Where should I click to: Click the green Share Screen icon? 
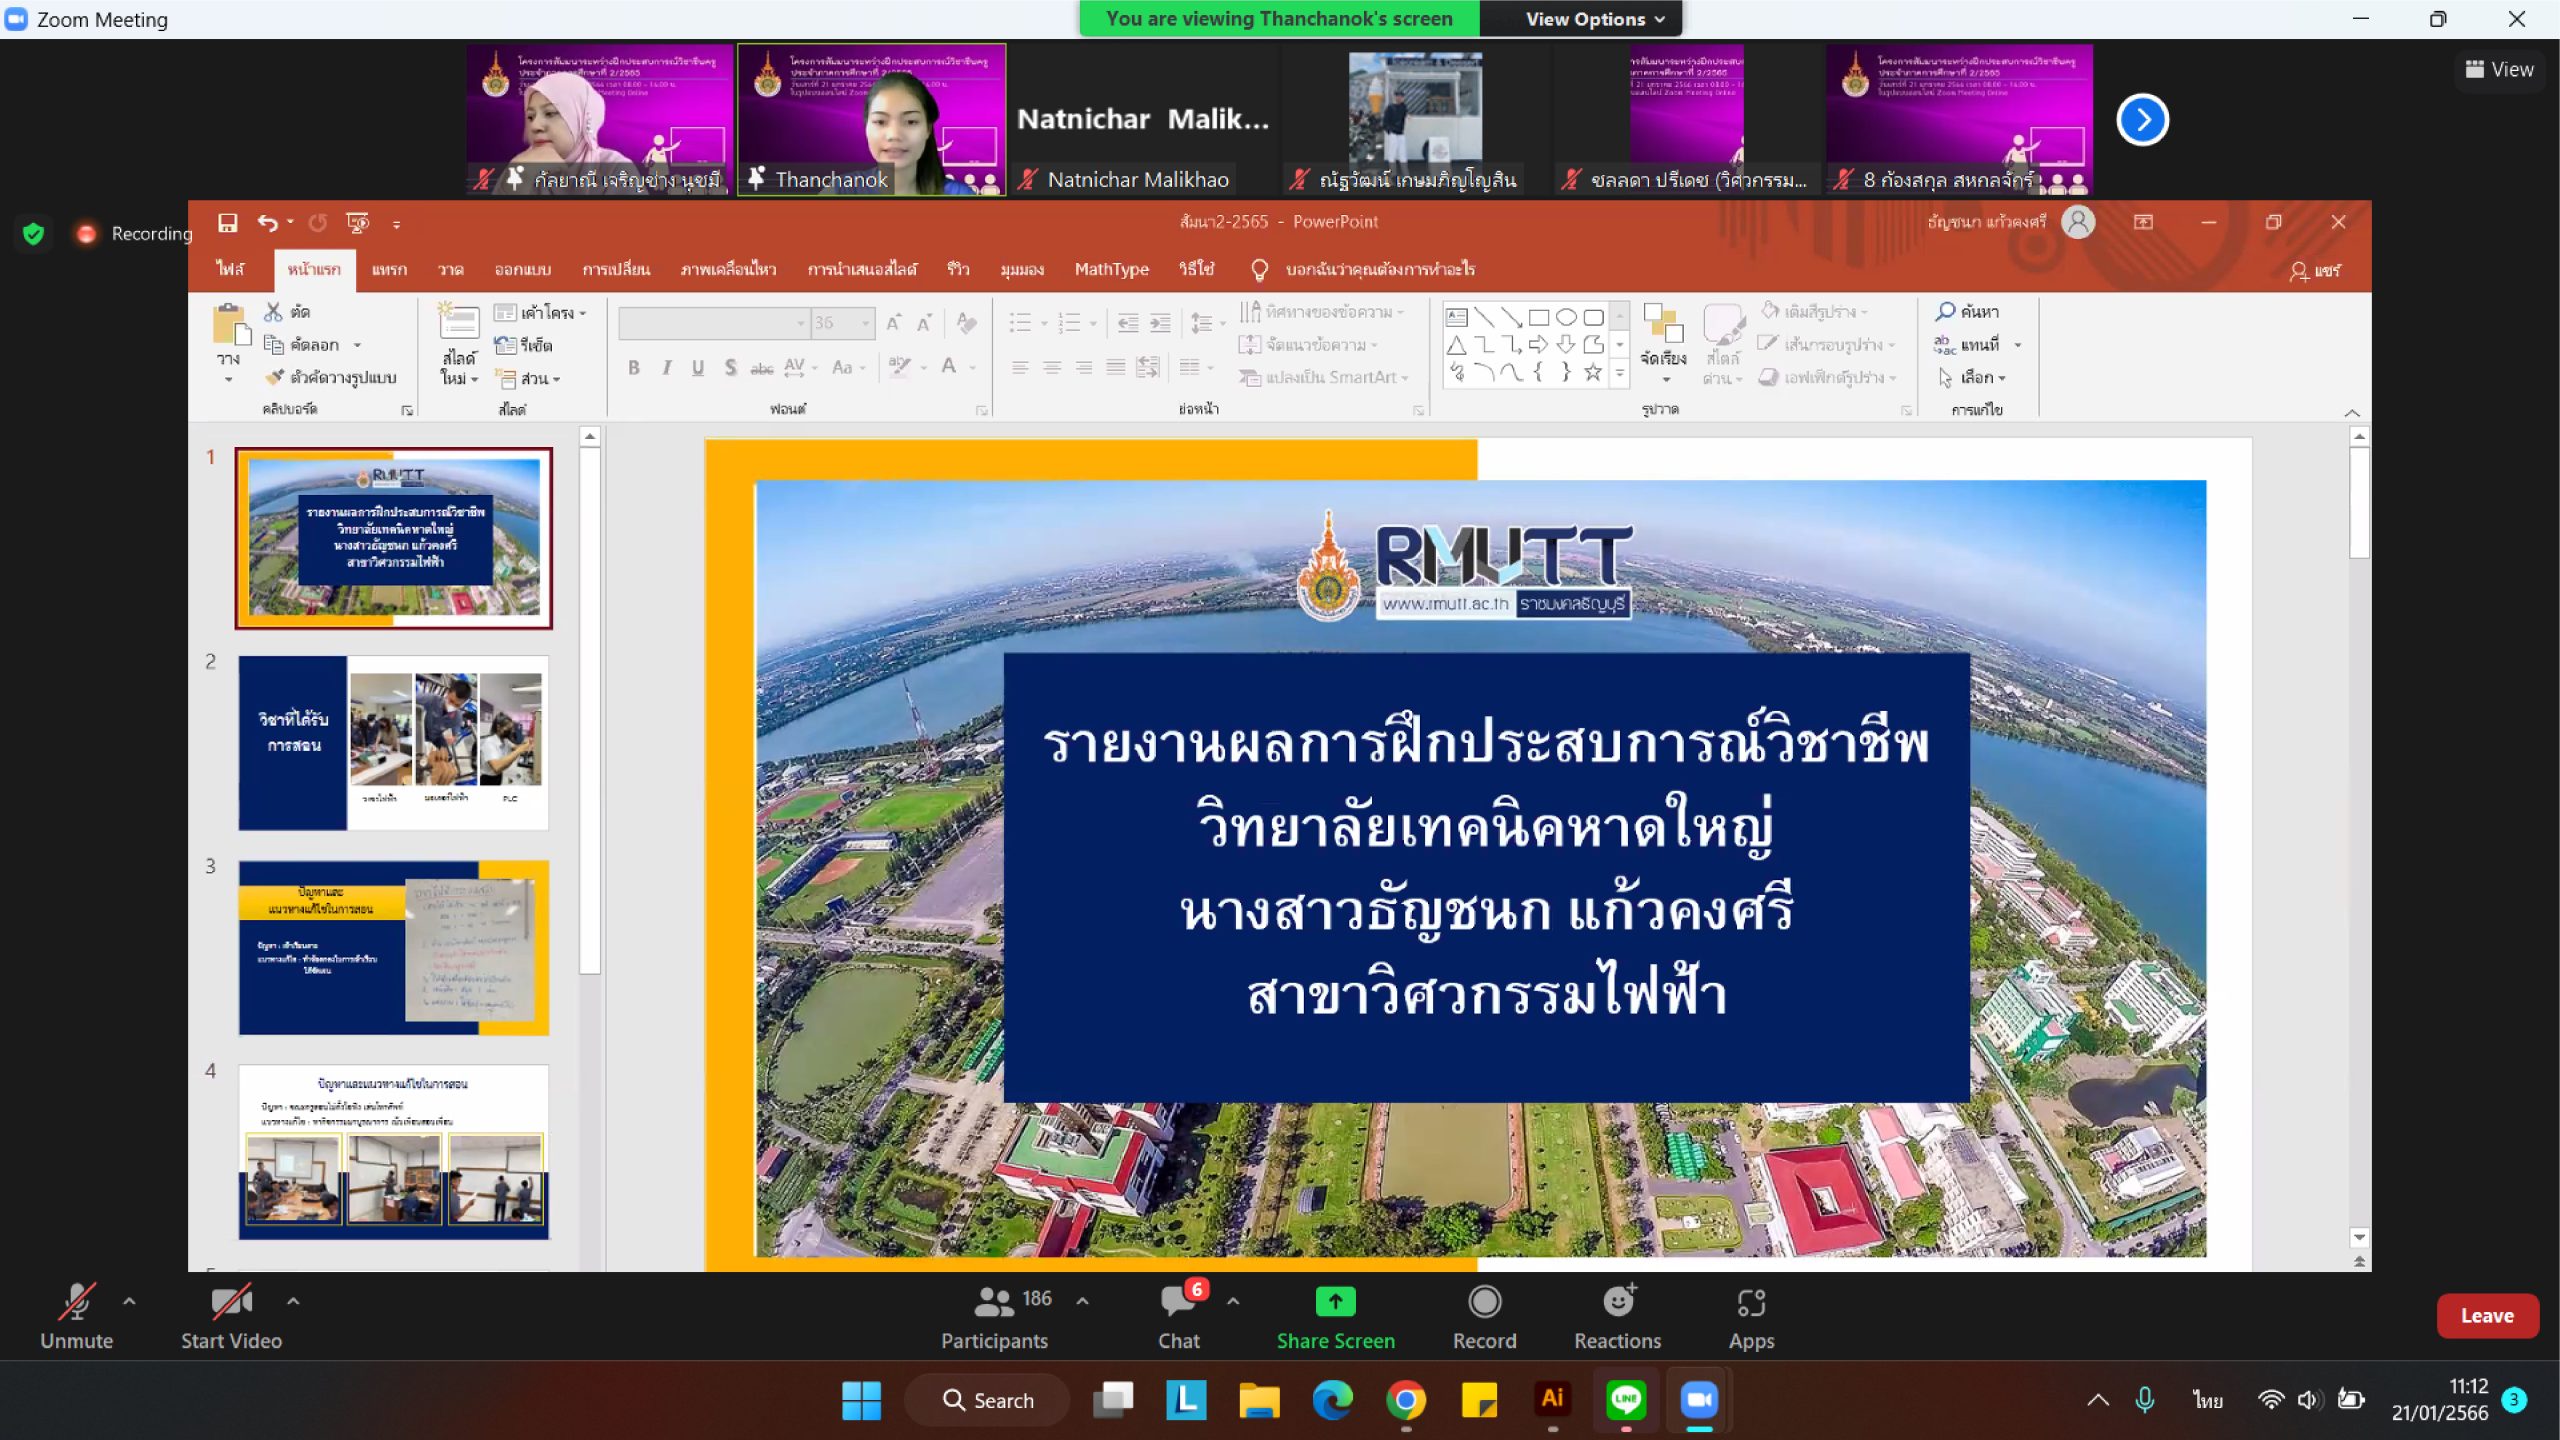point(1335,1302)
